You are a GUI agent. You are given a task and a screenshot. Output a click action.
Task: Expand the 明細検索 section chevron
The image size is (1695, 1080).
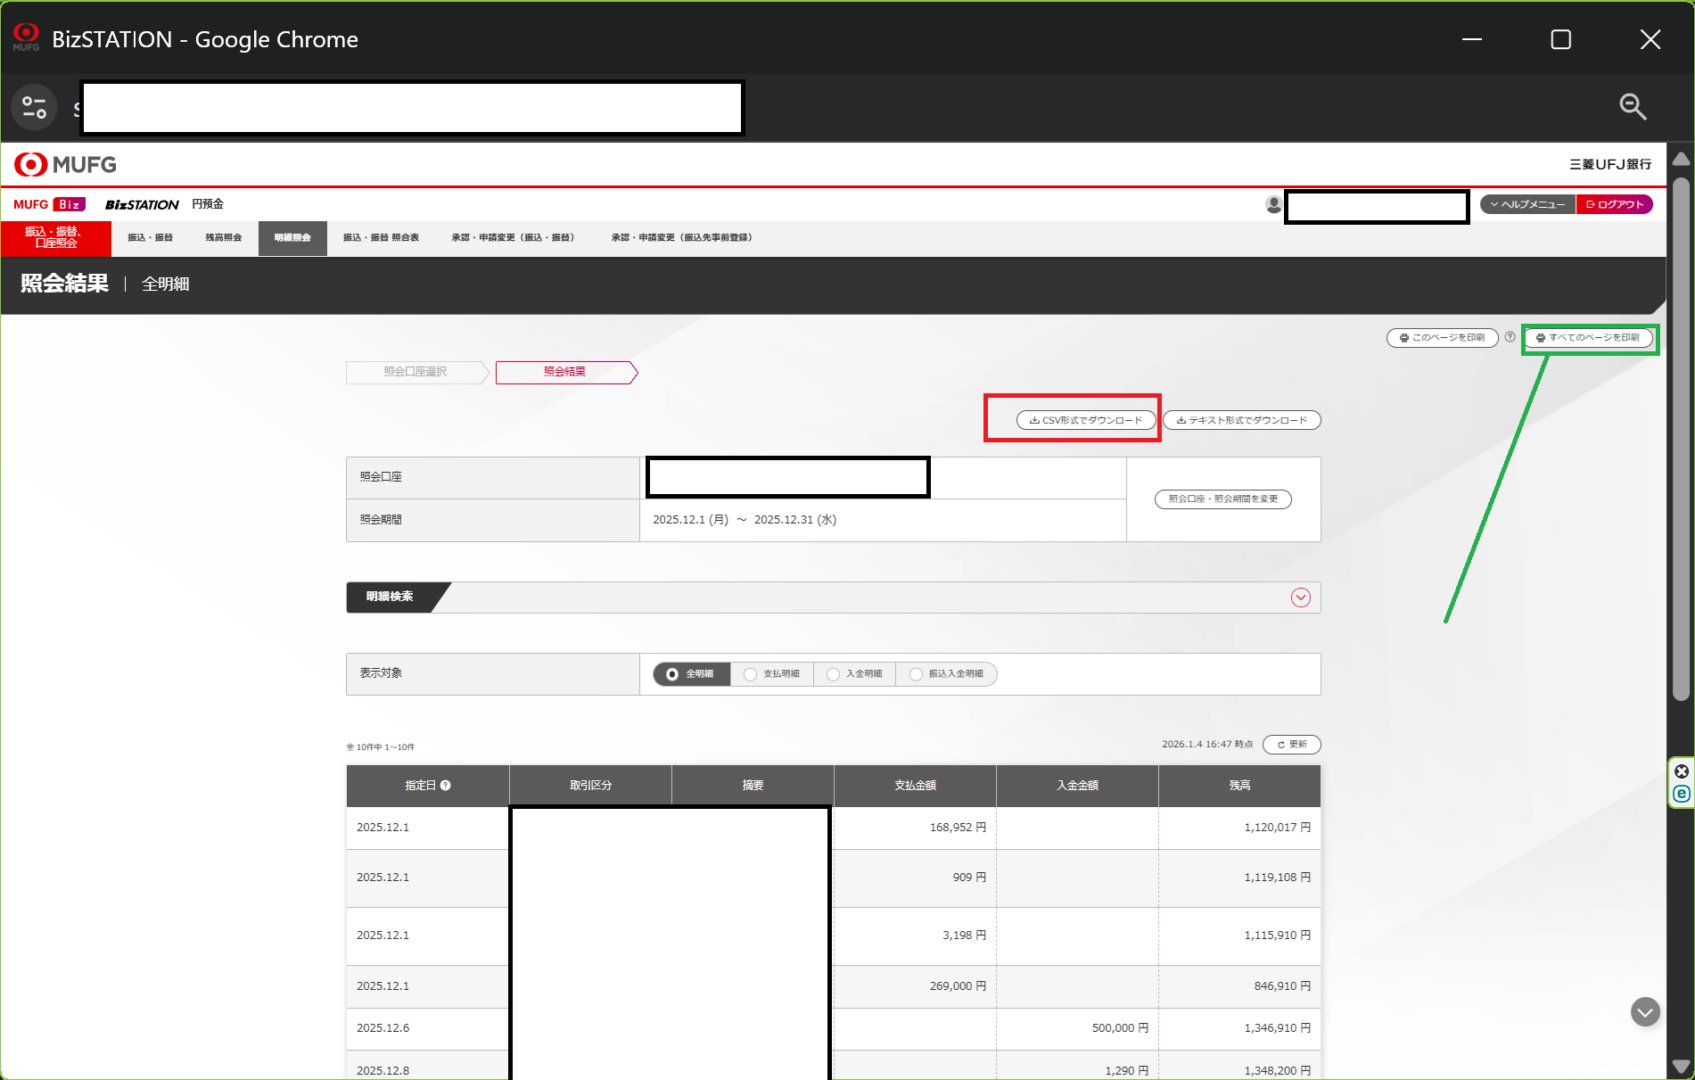(1300, 598)
